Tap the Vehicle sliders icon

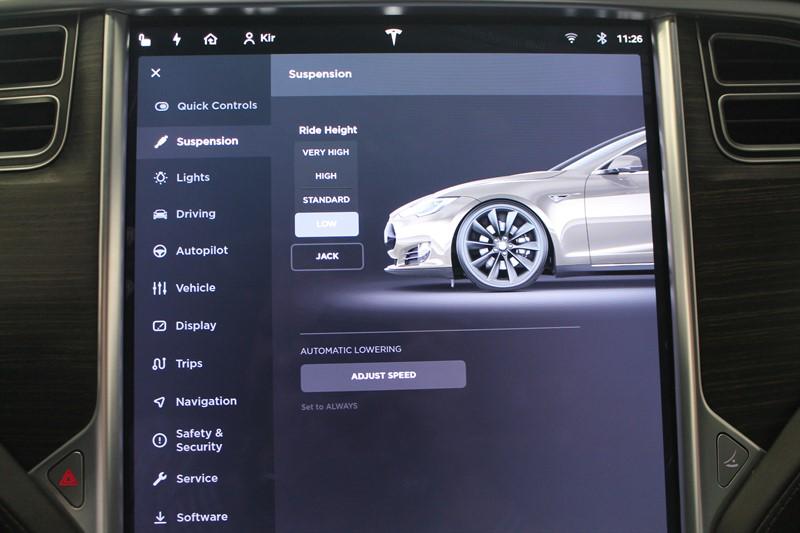click(x=159, y=288)
